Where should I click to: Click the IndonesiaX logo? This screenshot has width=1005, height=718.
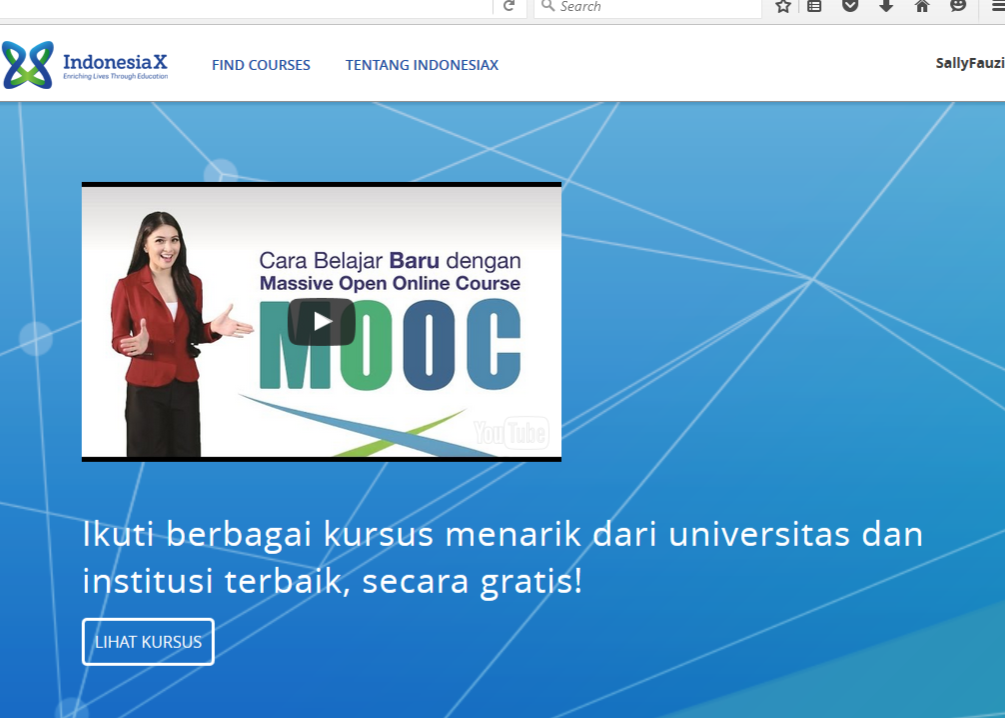click(x=85, y=65)
